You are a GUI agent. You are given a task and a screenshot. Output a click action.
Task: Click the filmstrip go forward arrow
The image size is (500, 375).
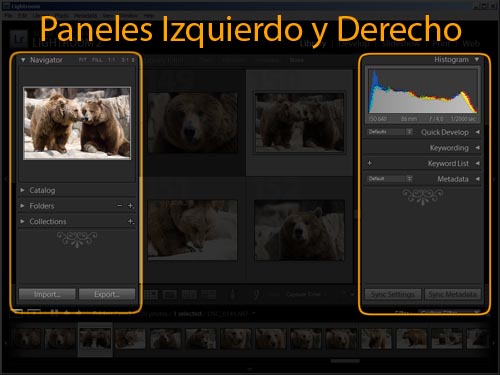[79, 313]
